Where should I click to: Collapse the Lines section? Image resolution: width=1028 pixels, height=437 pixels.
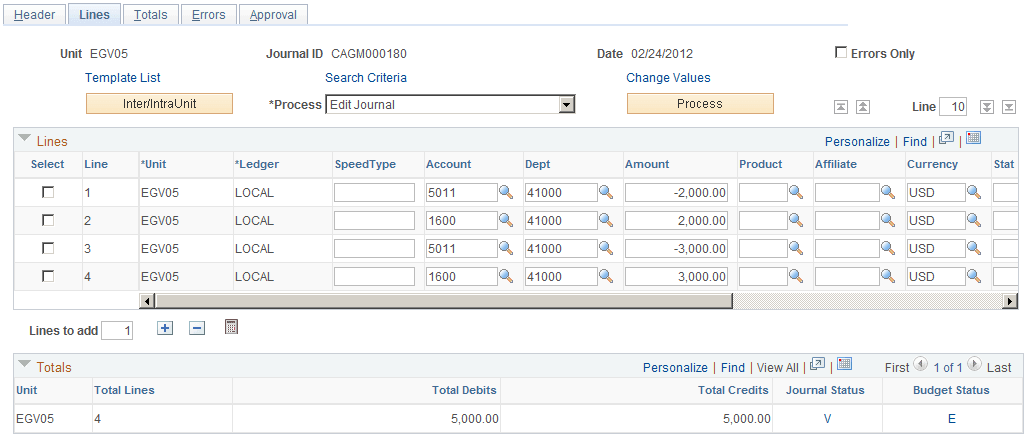pos(25,139)
